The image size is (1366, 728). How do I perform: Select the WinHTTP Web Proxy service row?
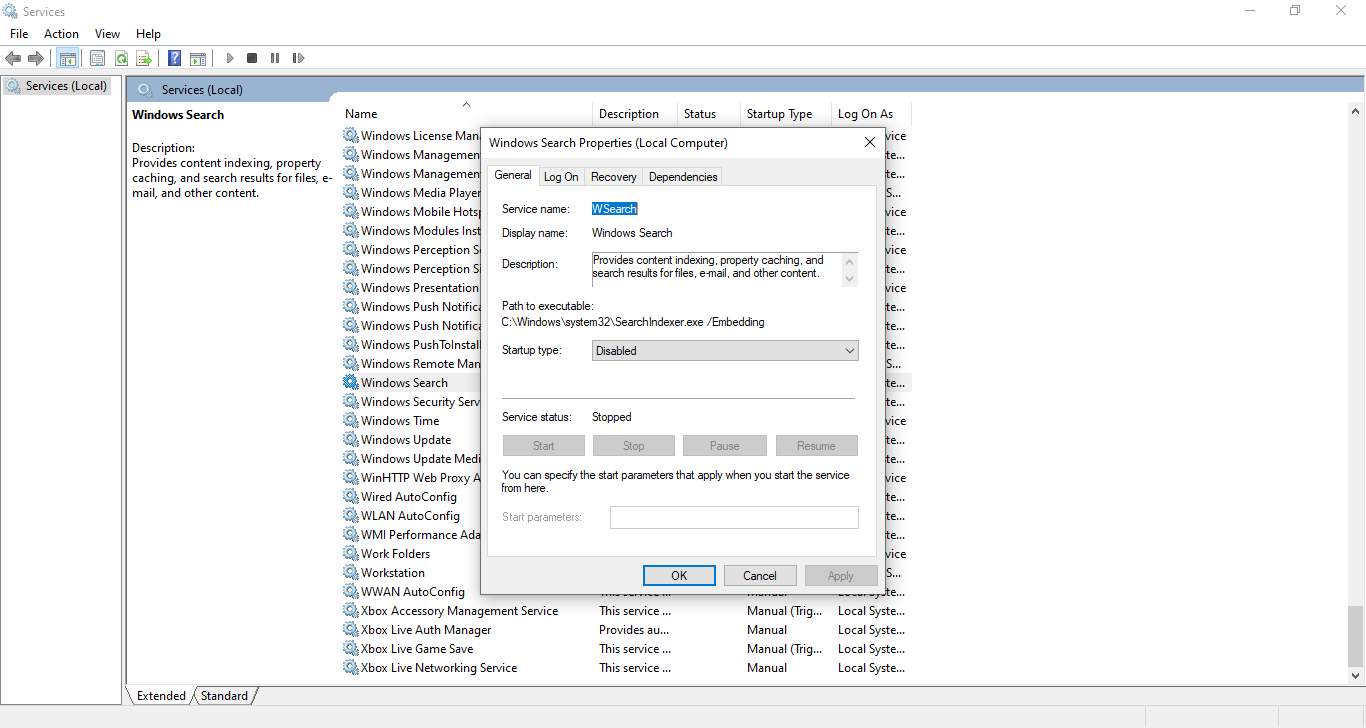pos(412,478)
